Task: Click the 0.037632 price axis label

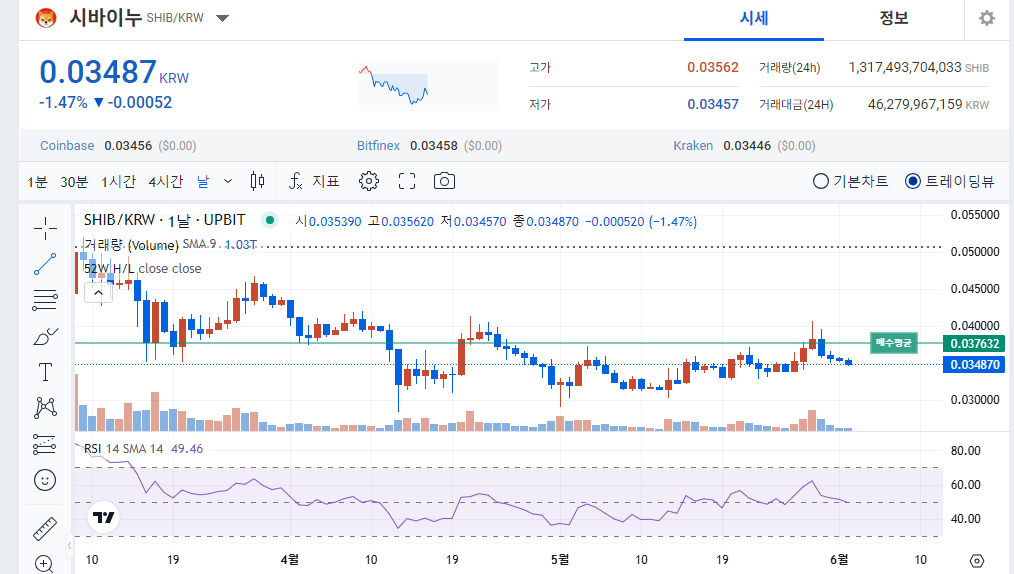Action: click(x=975, y=344)
